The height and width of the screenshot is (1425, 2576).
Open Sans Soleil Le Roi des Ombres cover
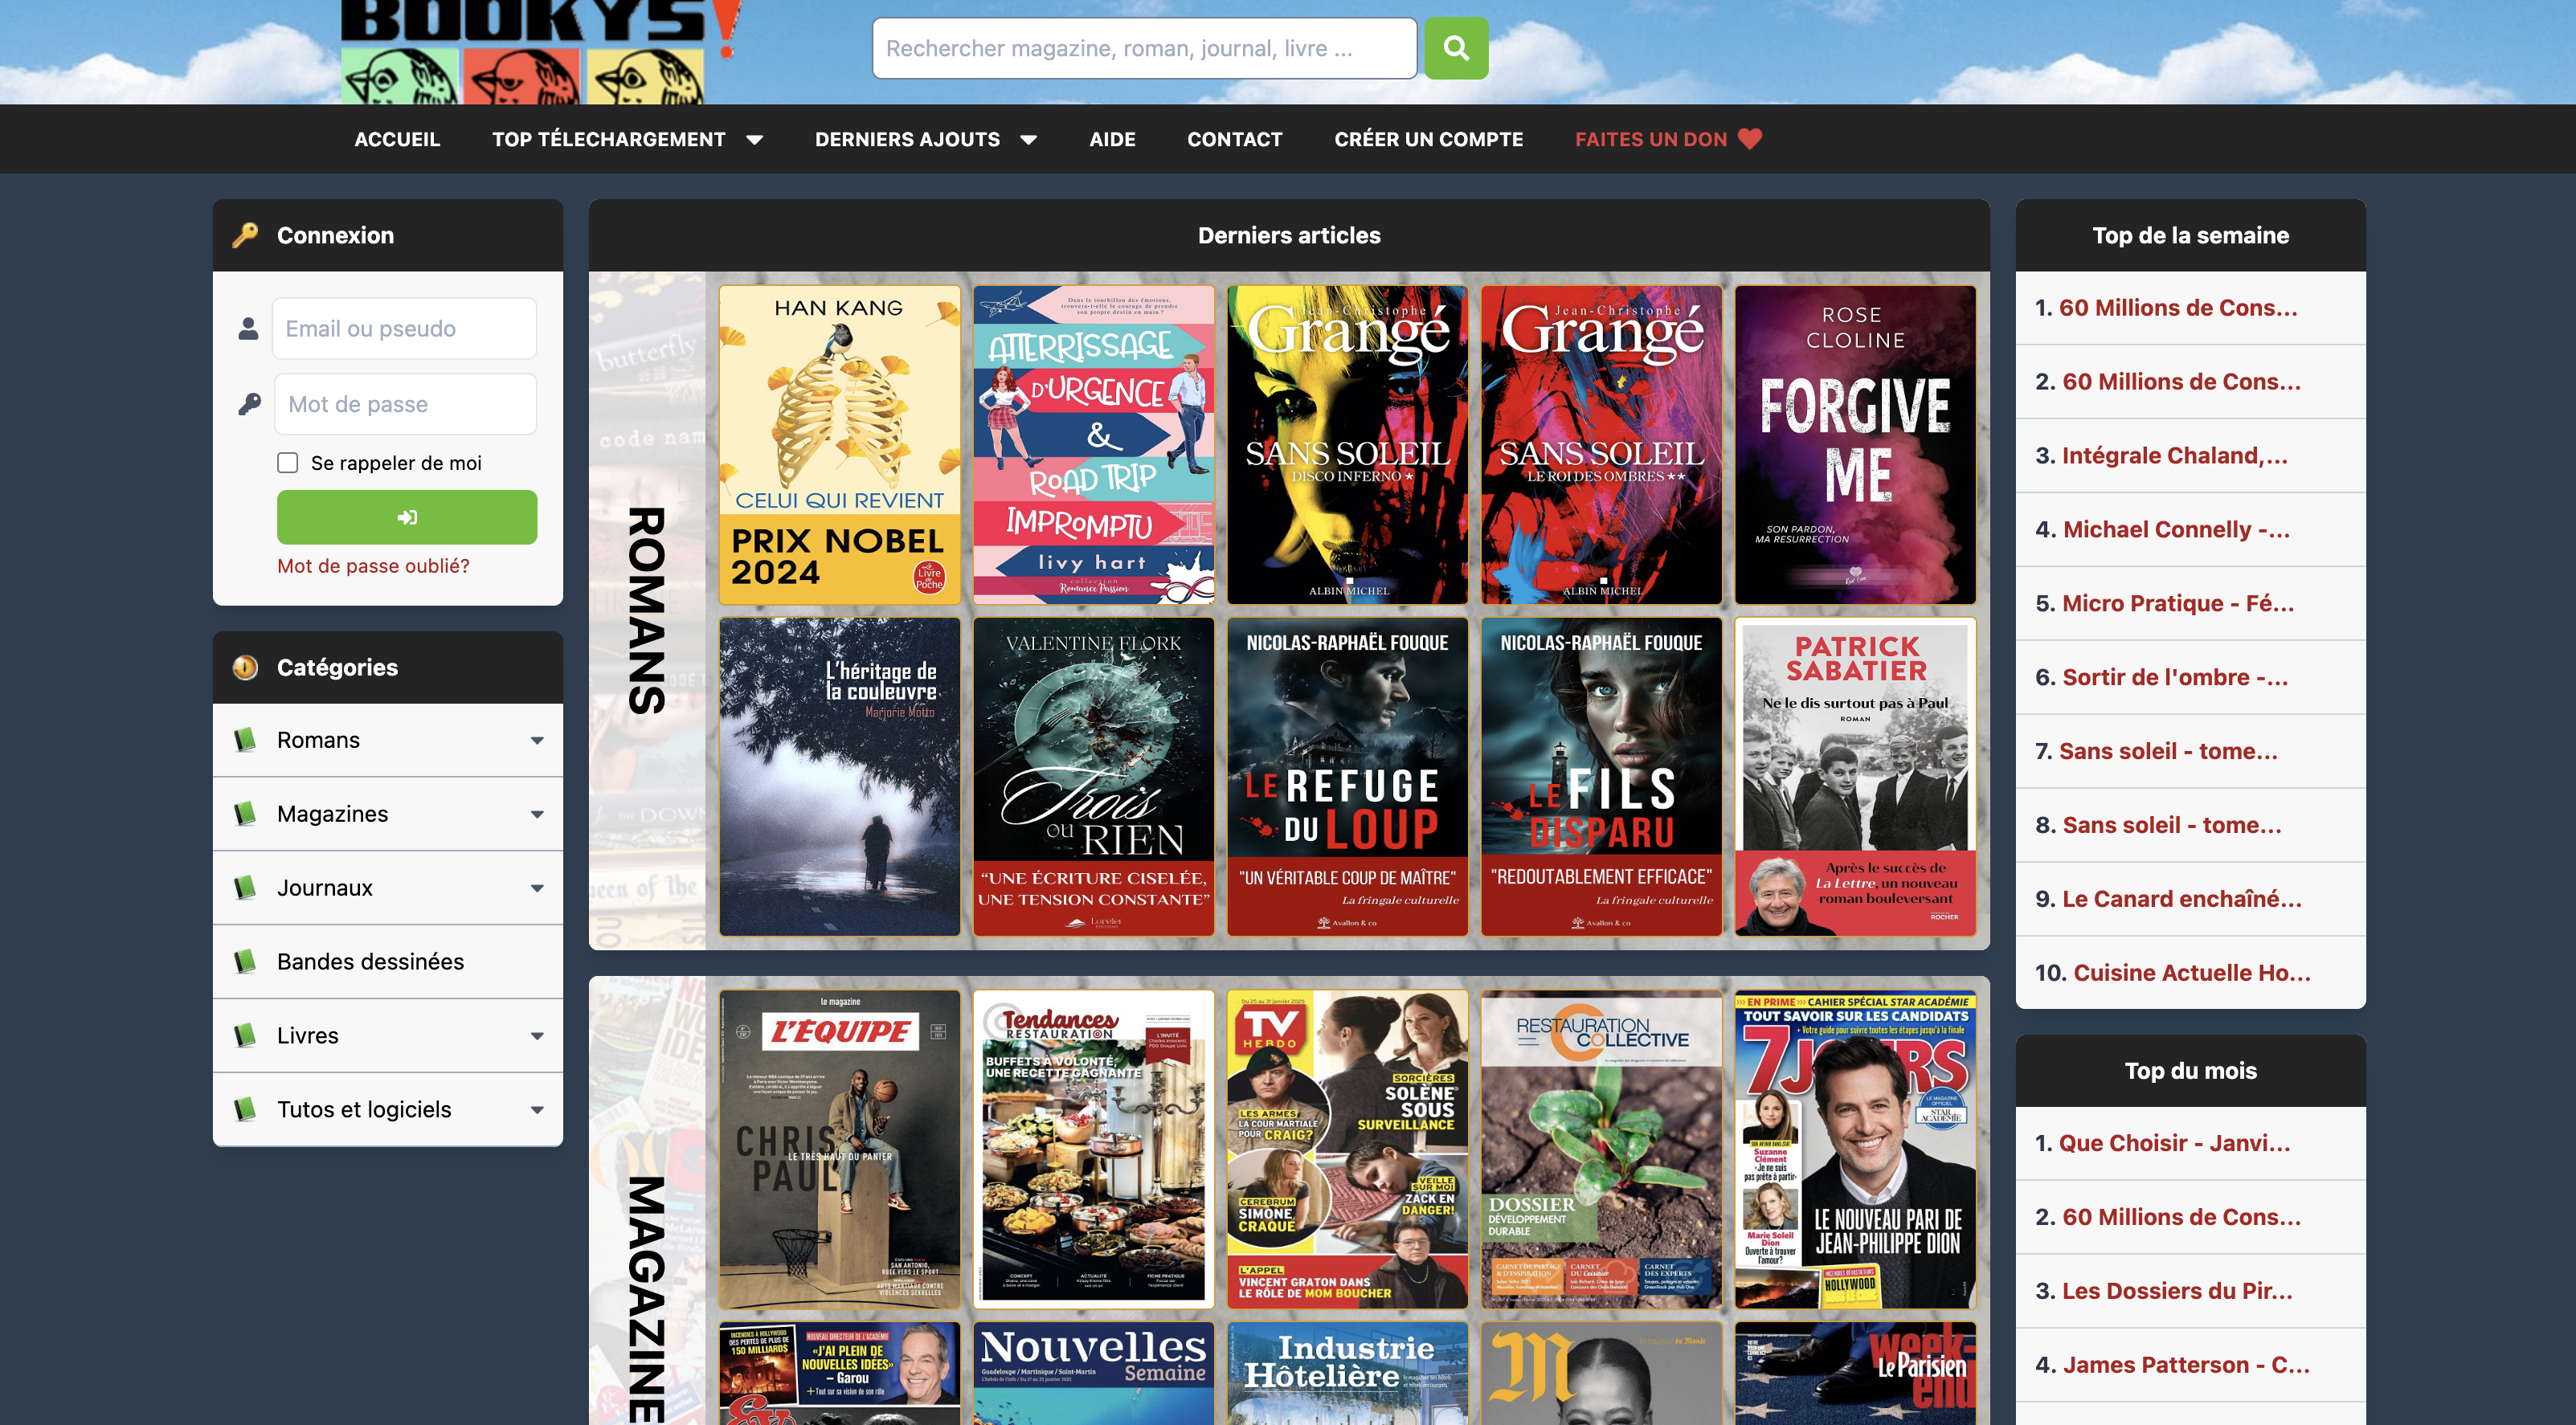pos(1601,445)
